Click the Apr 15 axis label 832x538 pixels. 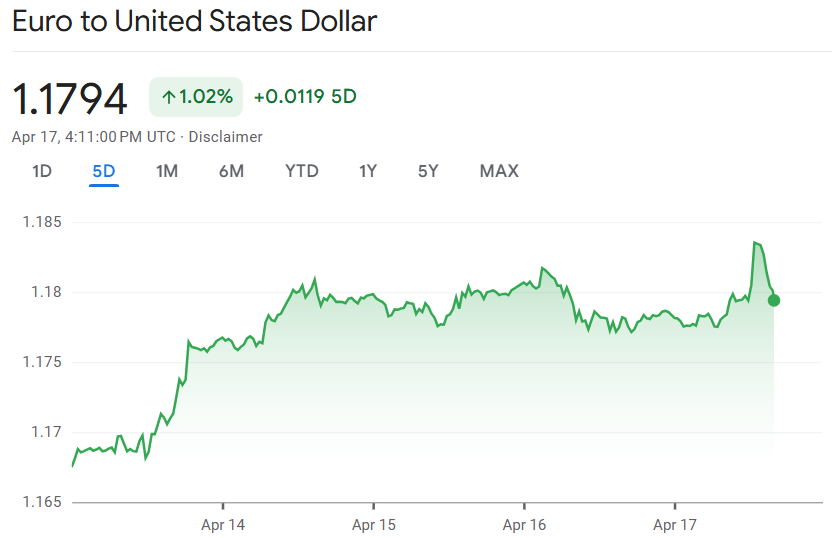[x=374, y=524]
